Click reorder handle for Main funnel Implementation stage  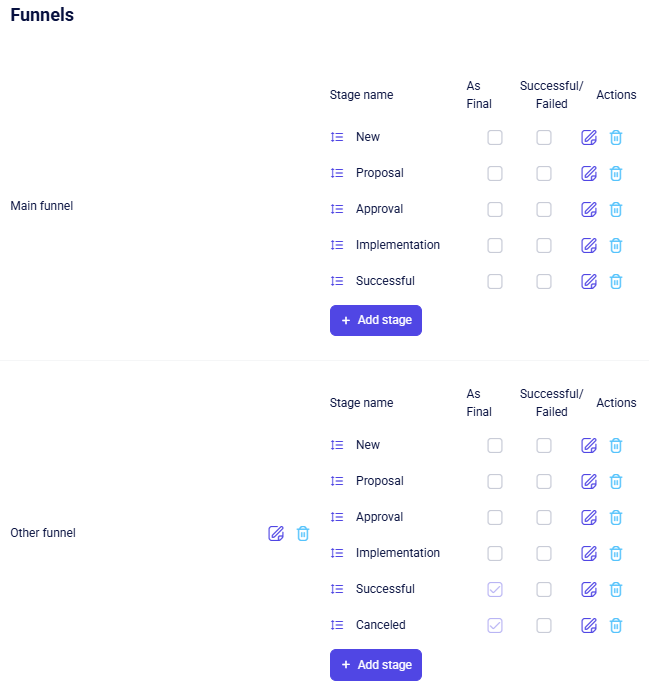pos(337,246)
